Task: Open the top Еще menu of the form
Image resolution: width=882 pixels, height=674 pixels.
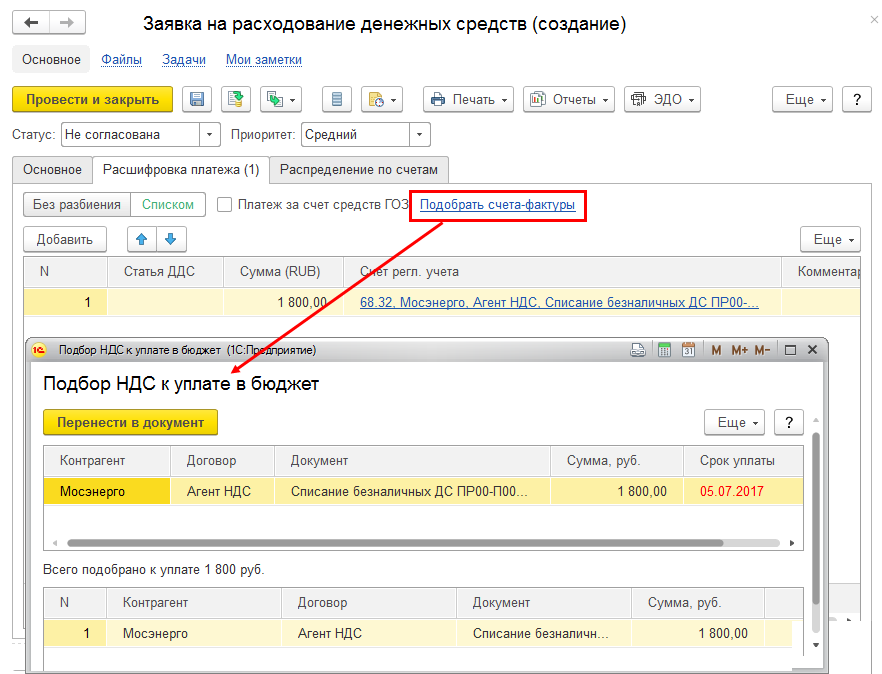Action: click(802, 100)
